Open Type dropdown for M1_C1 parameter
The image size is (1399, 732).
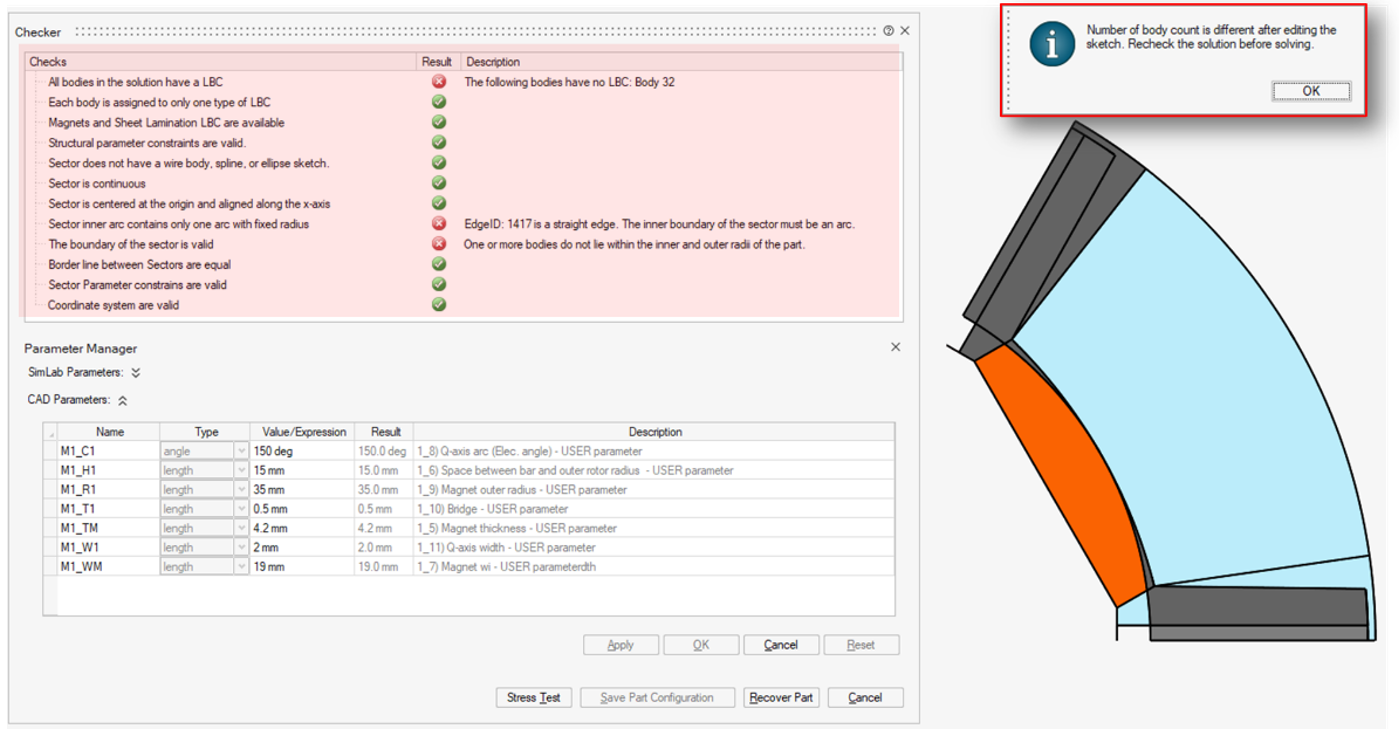(240, 451)
